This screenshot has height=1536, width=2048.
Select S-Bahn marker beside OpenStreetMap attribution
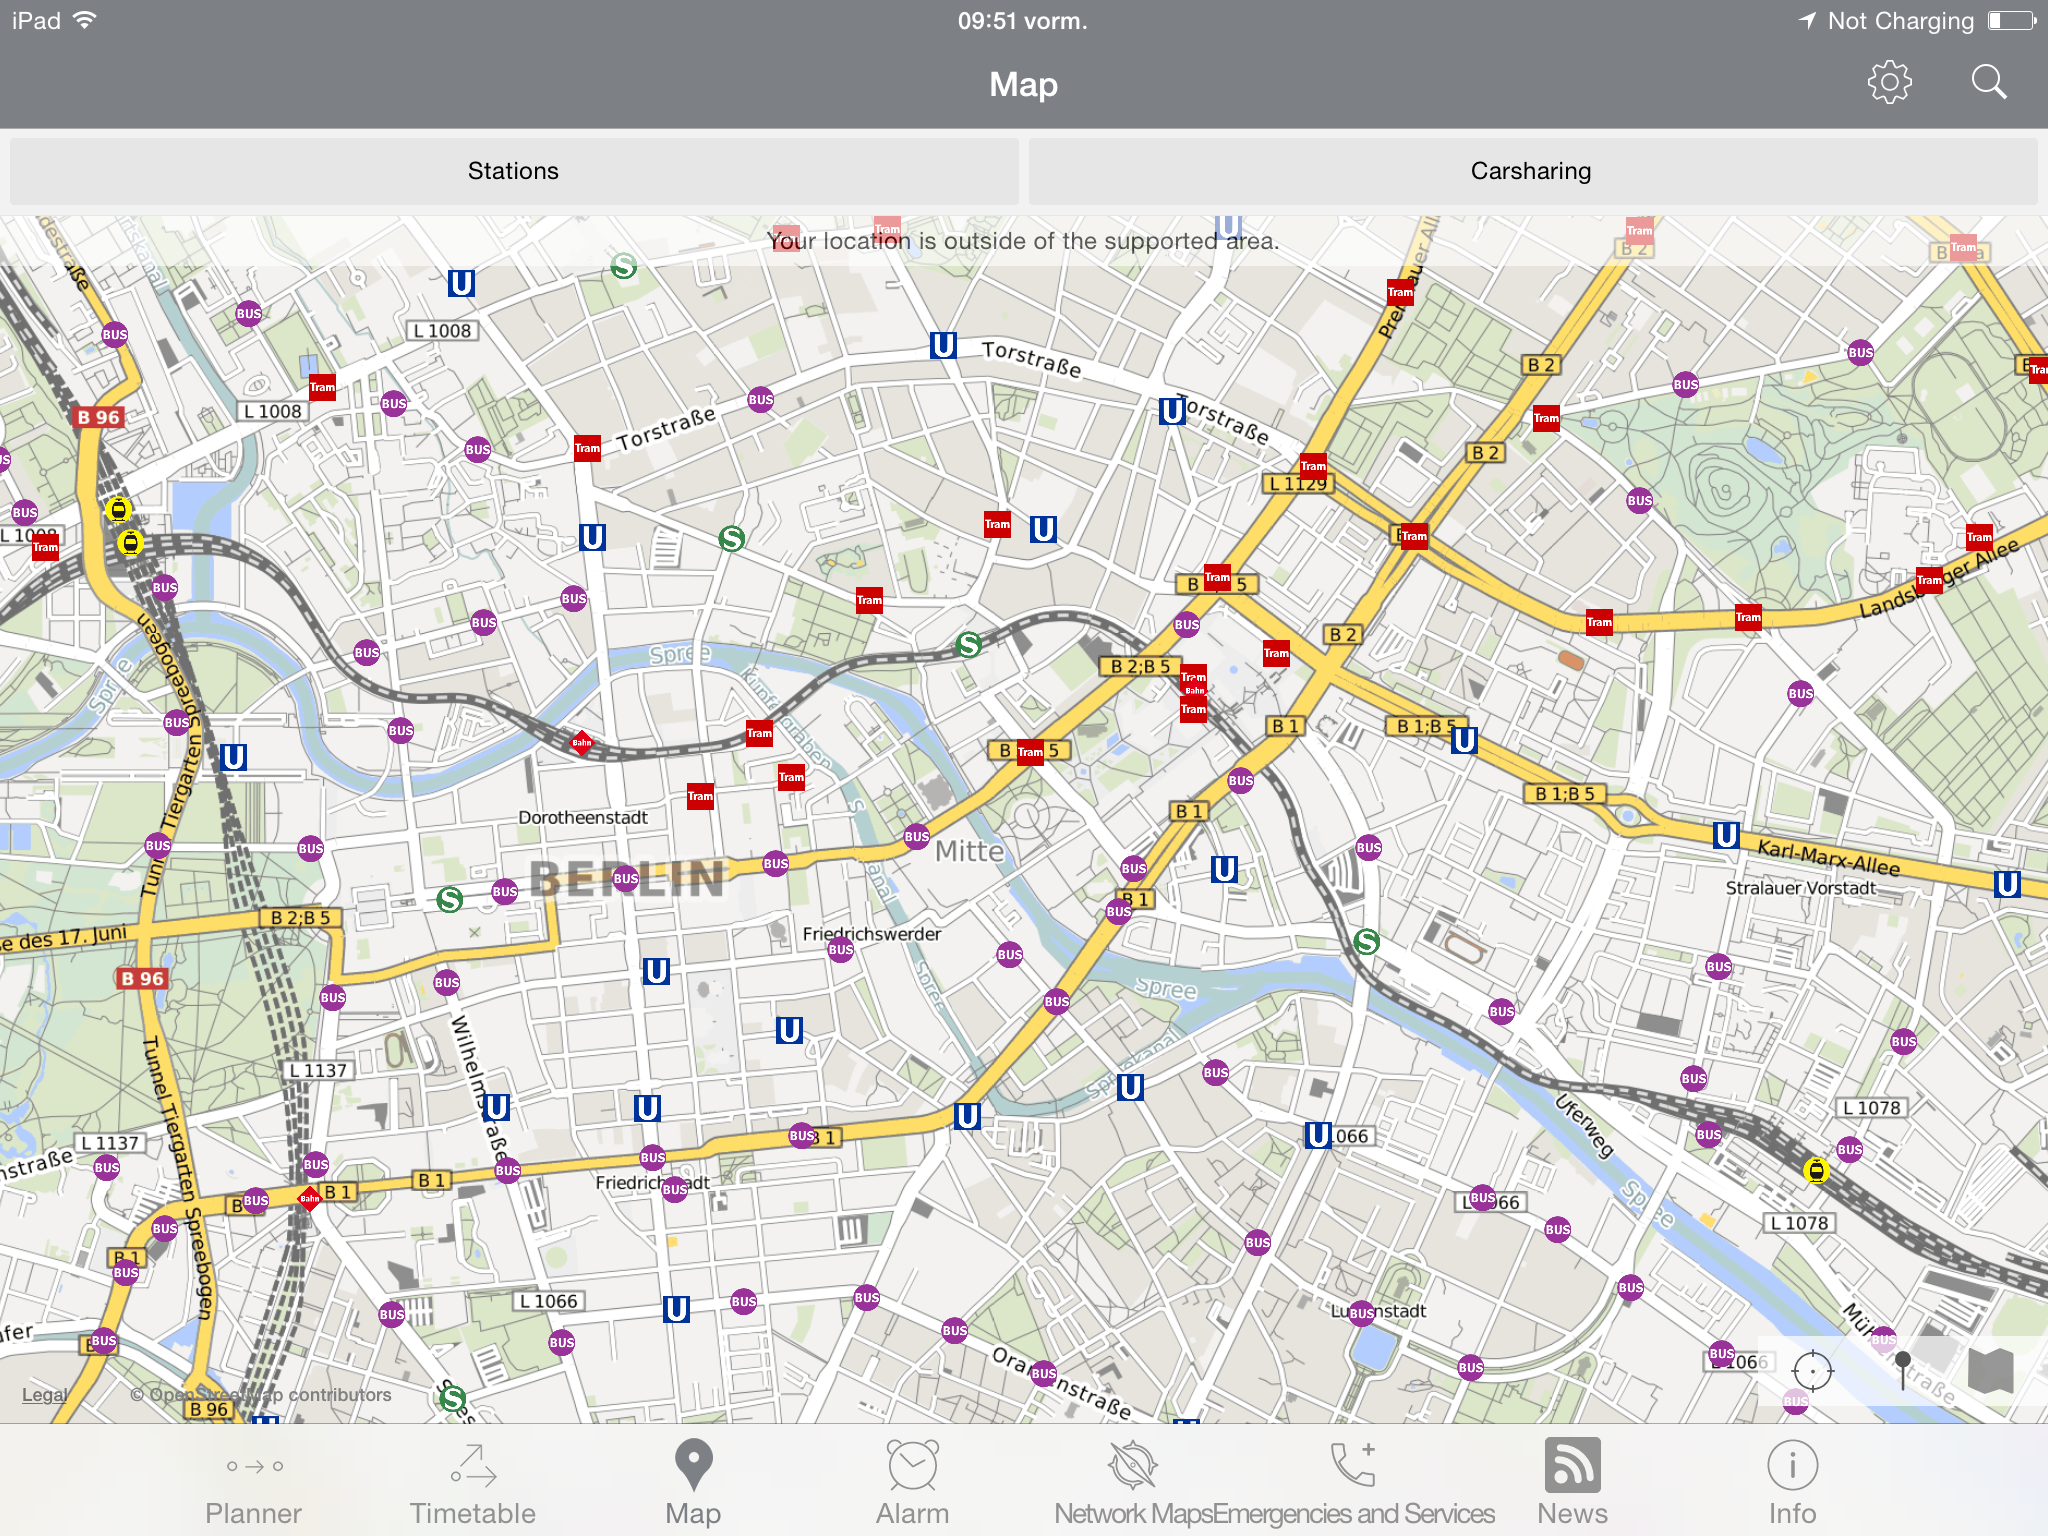(x=452, y=1397)
